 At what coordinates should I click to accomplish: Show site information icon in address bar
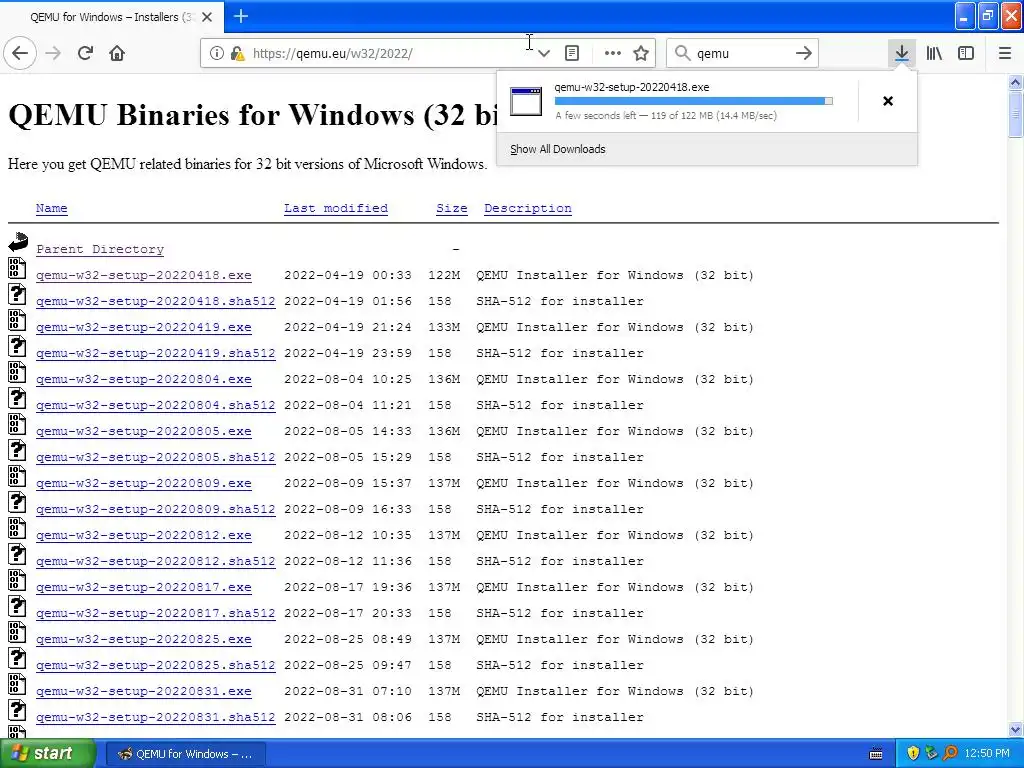[217, 54]
